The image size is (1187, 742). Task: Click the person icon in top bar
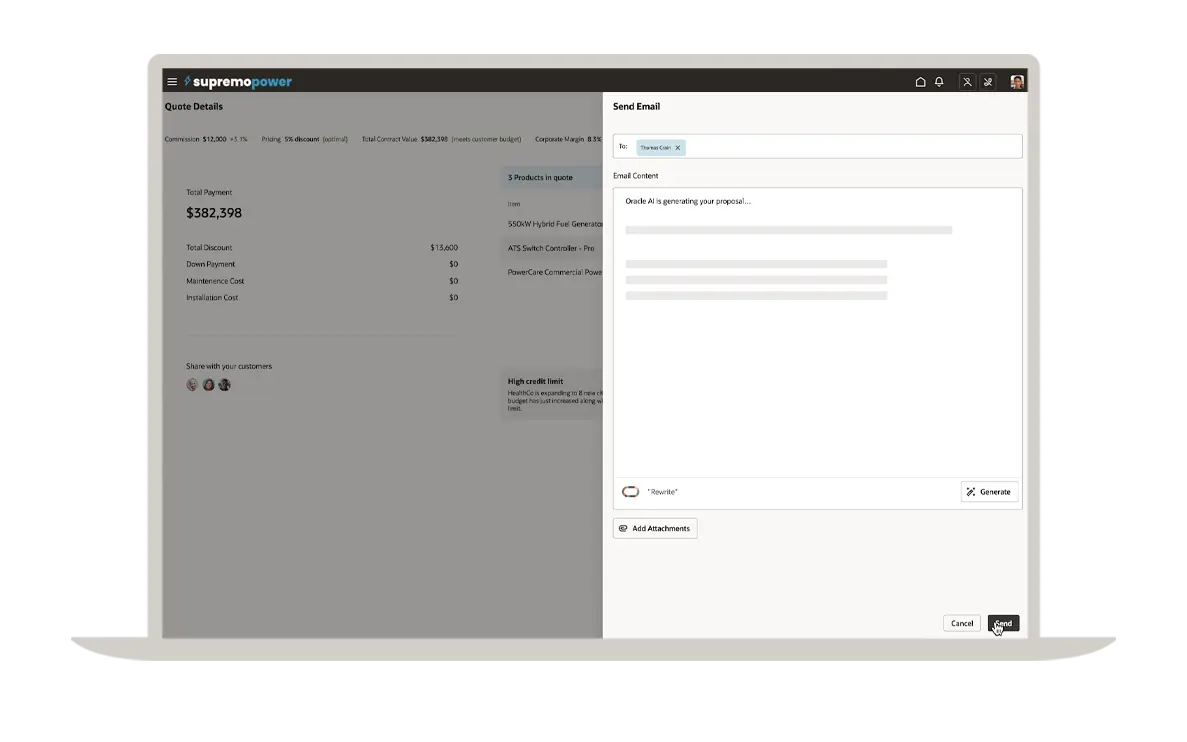(x=967, y=82)
